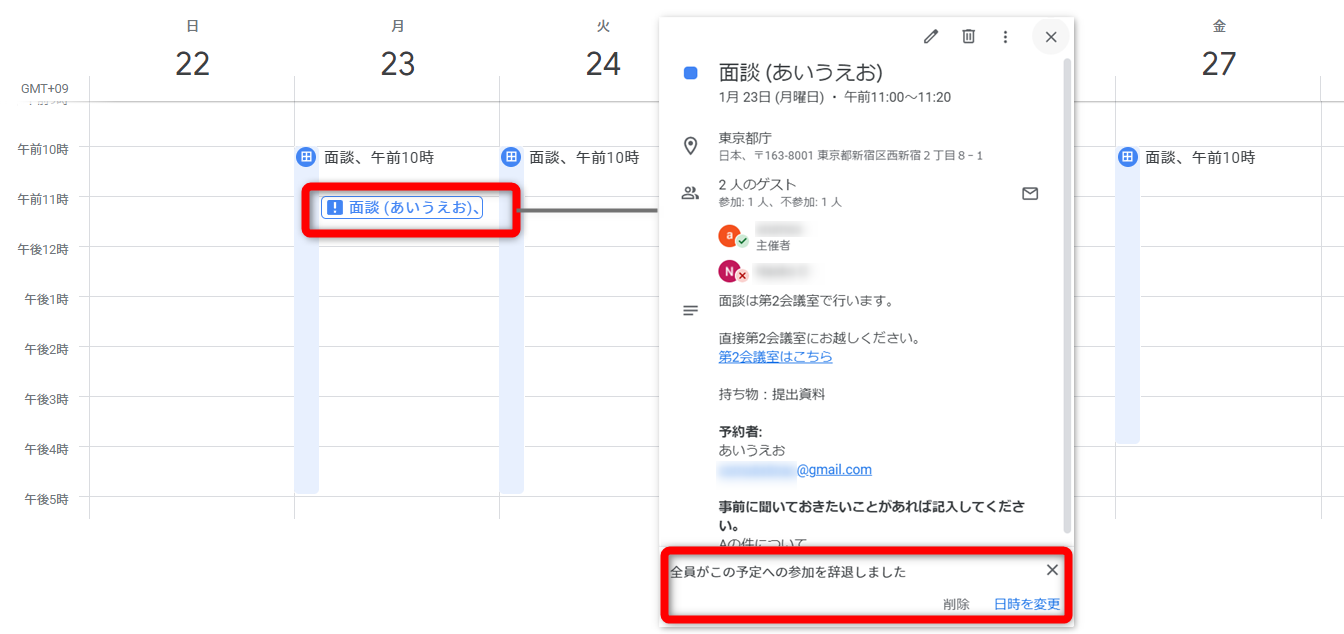Select Tuesday 24 date header
This screenshot has width=1344, height=634.
tap(603, 64)
